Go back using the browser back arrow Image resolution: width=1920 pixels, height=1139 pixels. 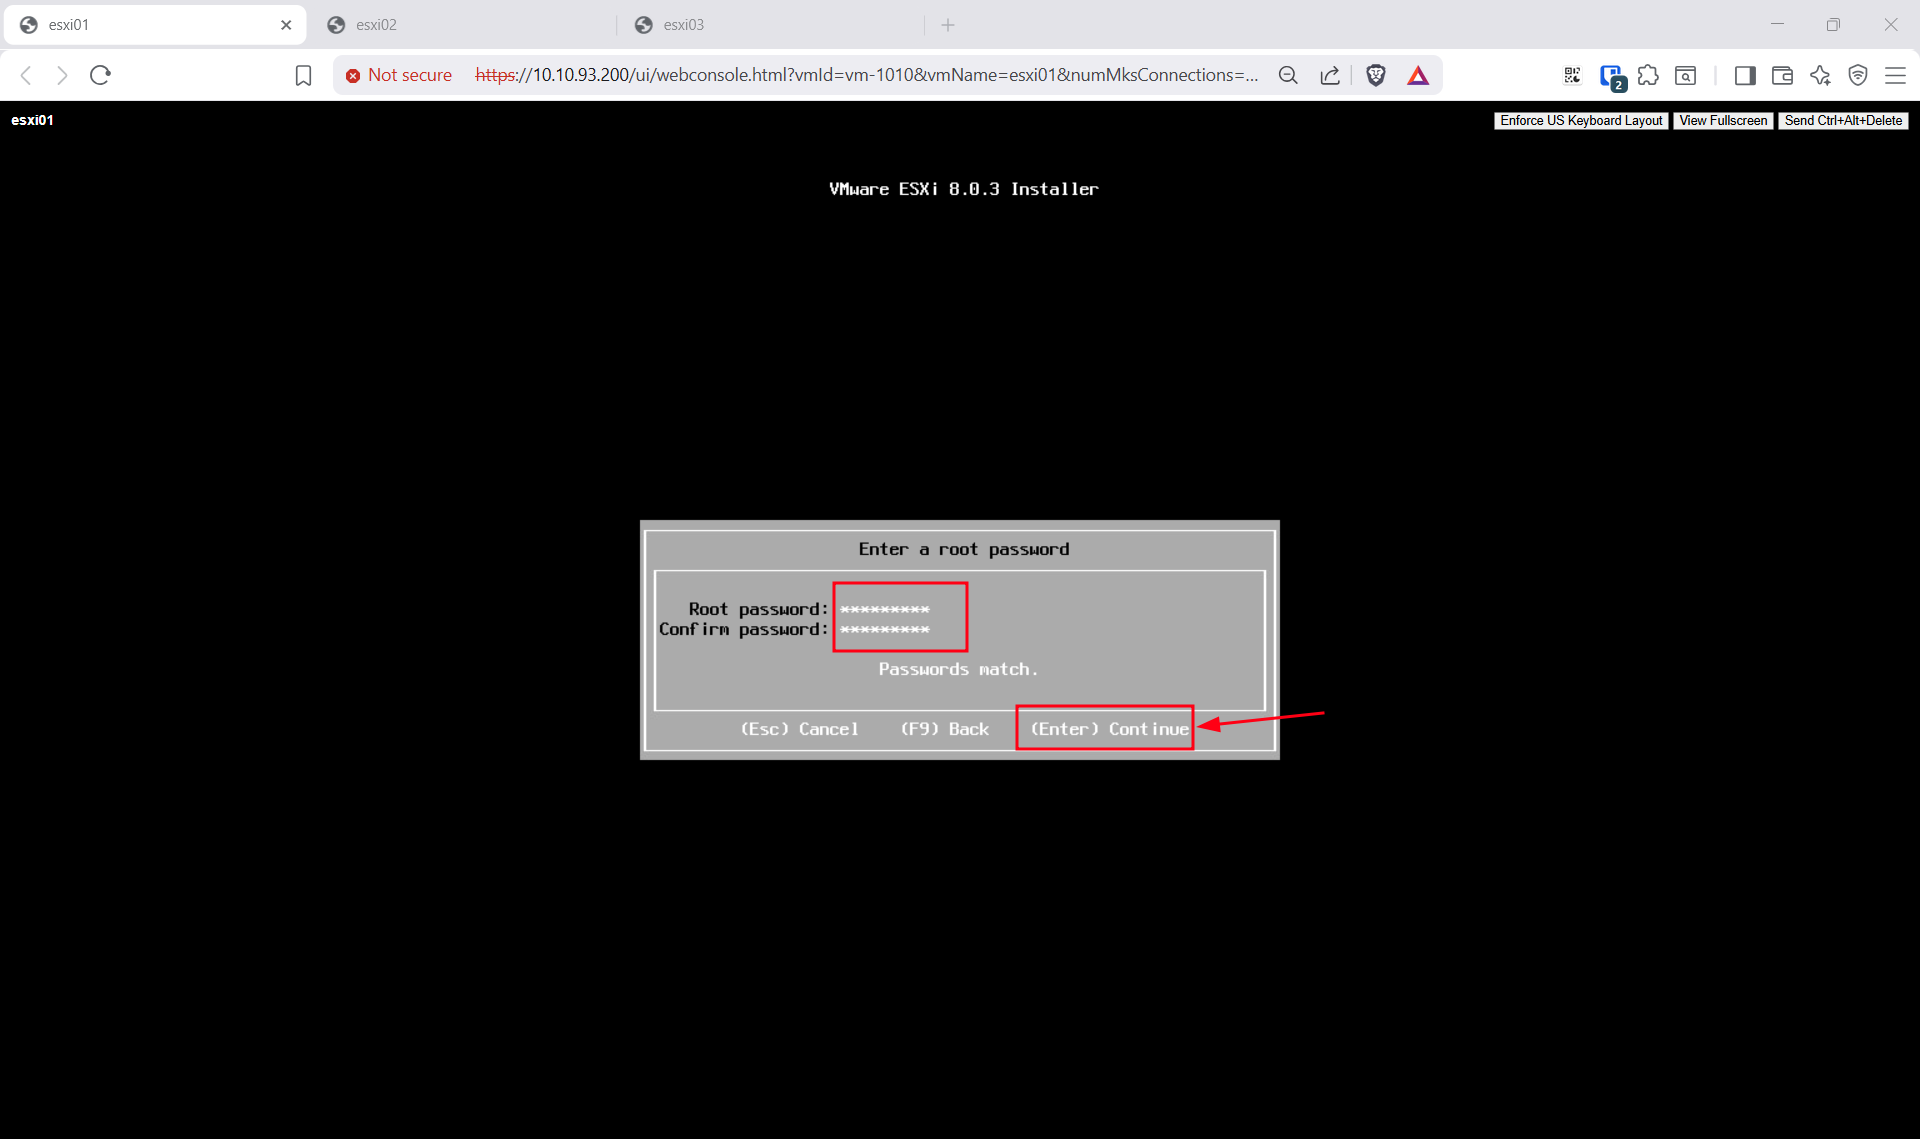coord(27,75)
